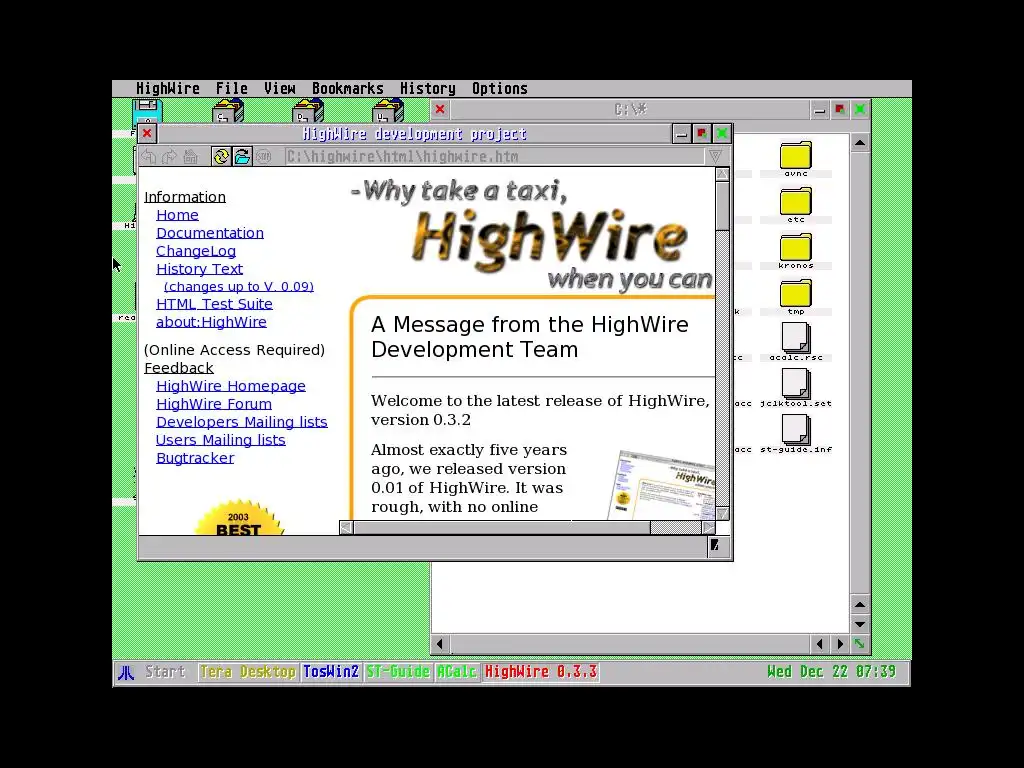Click far-left arrow of C:\ window horizontal scrollbar
This screenshot has width=1024, height=768.
pyautogui.click(x=440, y=645)
